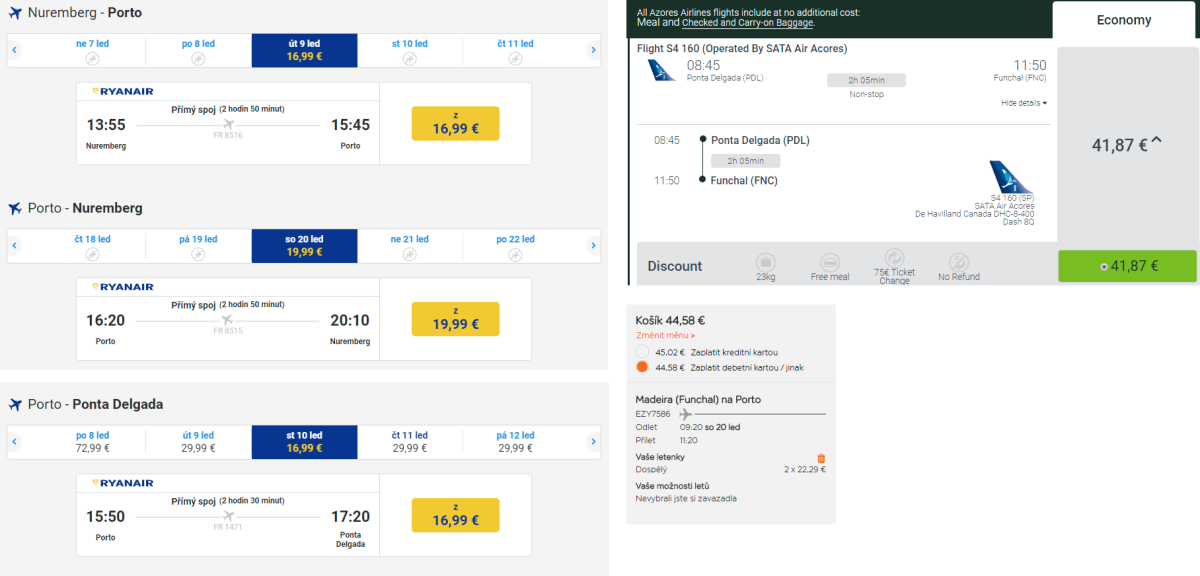The height and width of the screenshot is (576, 1200).
Task: Switch to the Economy tab
Action: (1124, 20)
